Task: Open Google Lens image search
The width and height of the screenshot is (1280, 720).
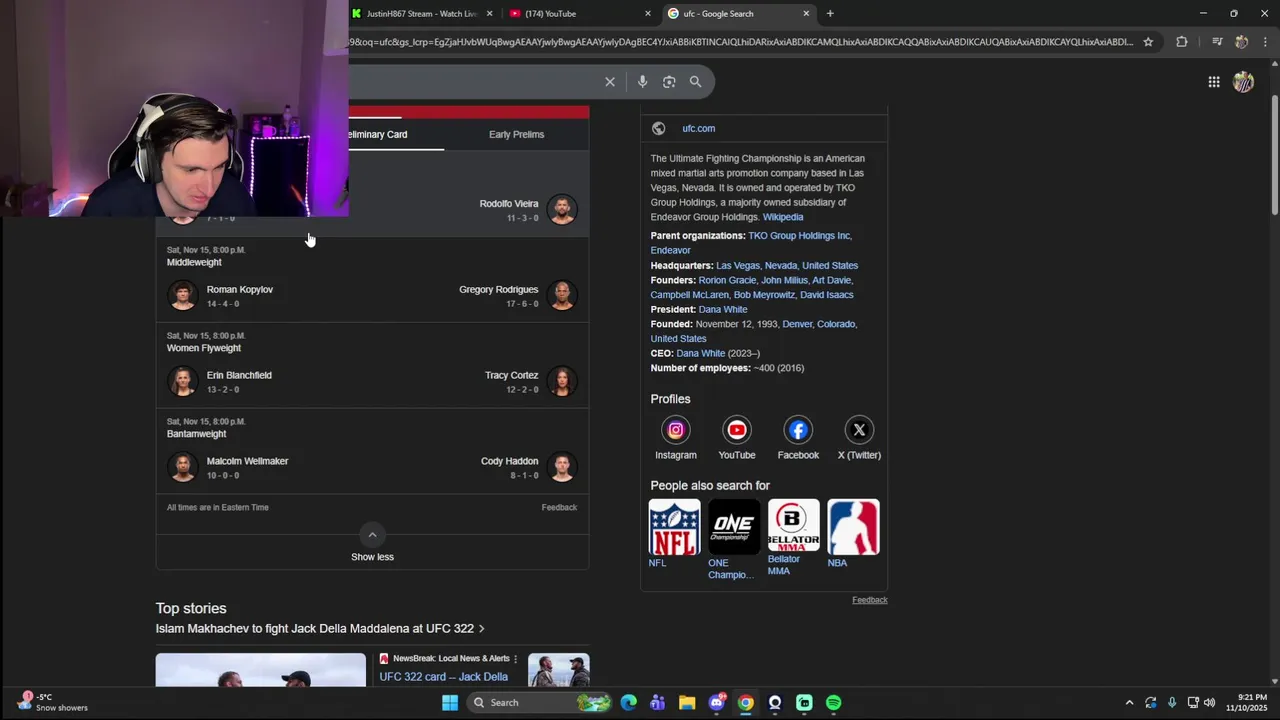Action: pyautogui.click(x=669, y=82)
